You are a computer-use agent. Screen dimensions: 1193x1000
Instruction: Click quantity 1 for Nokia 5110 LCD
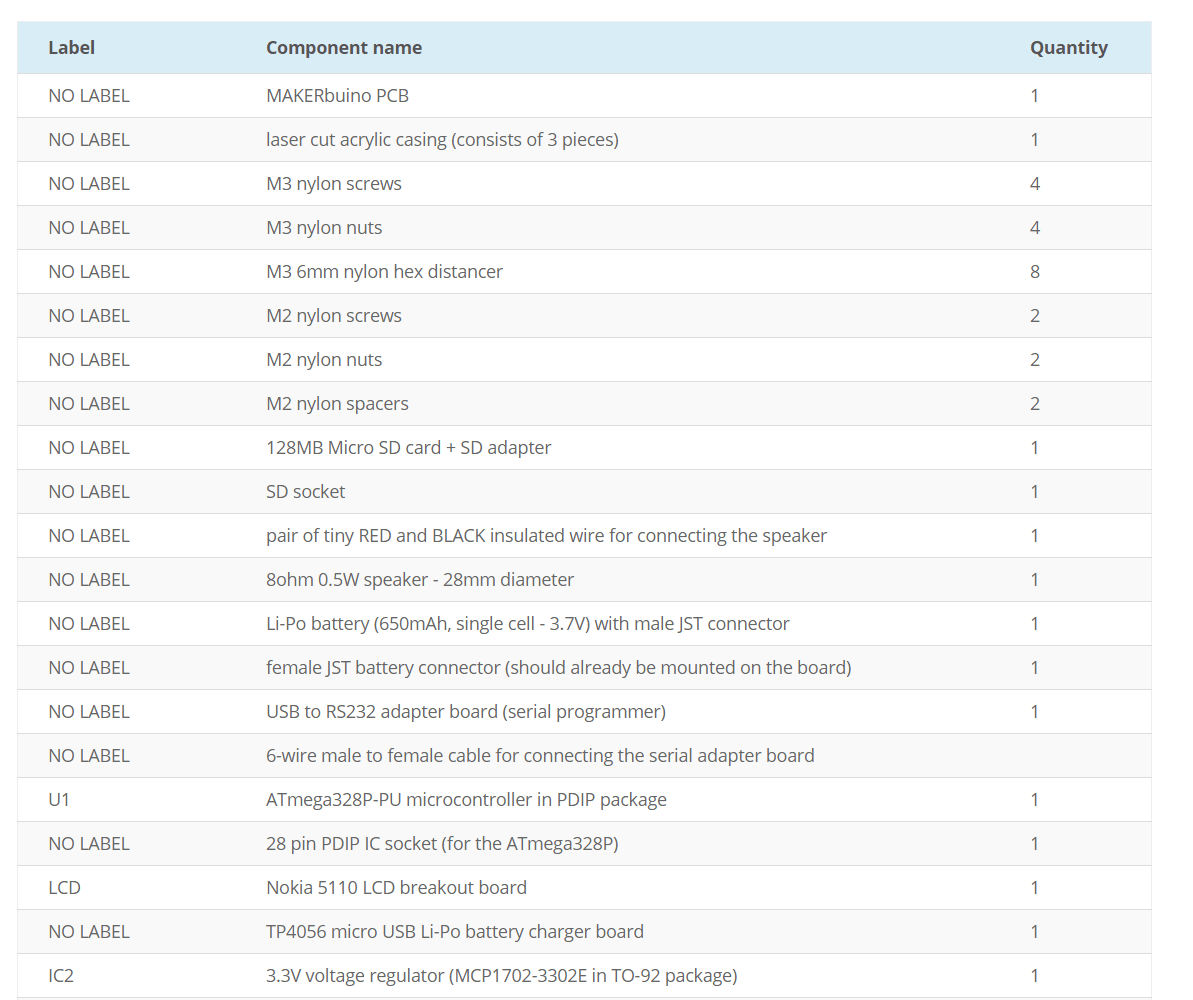[1034, 888]
